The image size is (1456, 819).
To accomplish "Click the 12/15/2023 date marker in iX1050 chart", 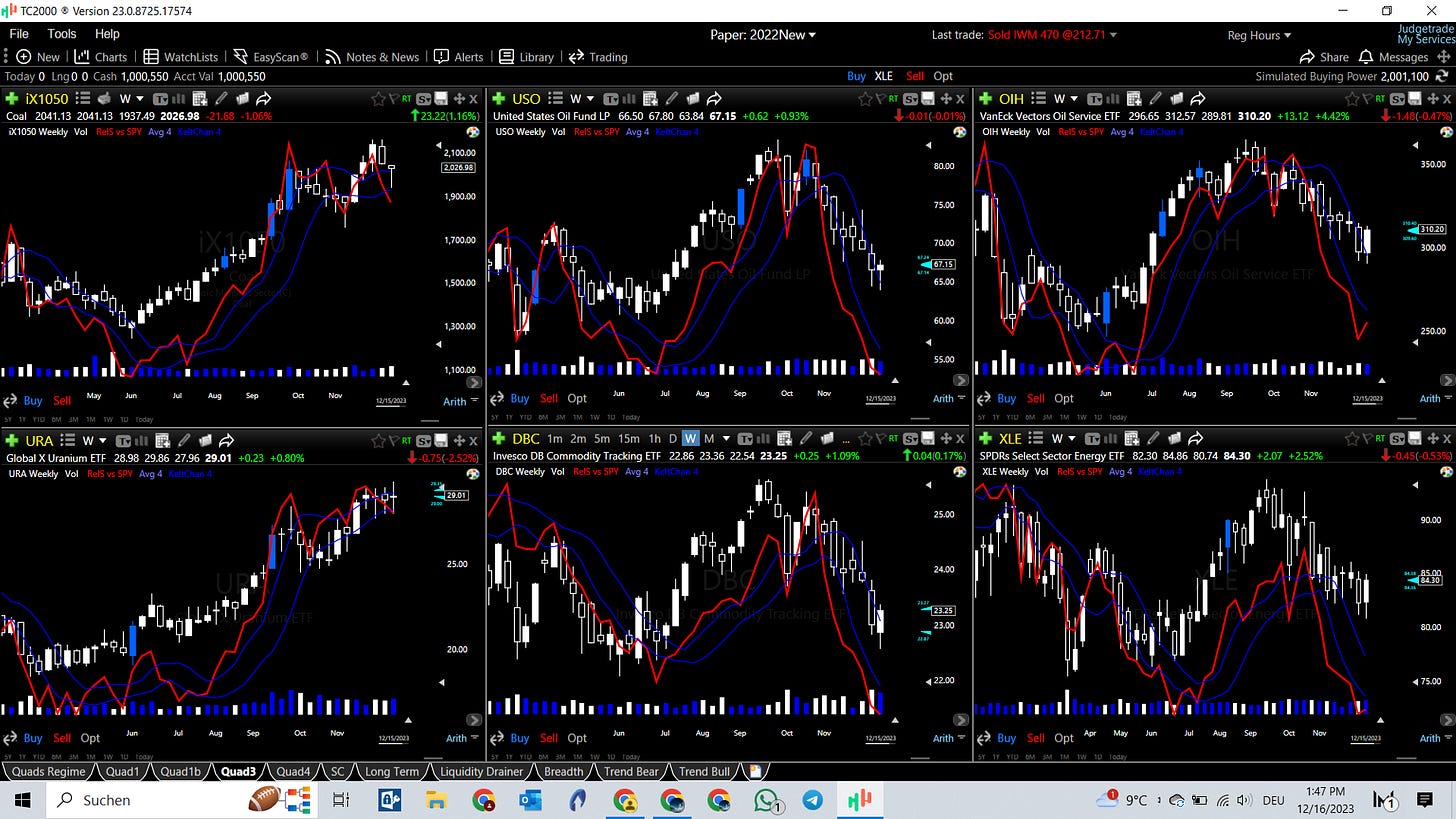I will 391,400.
